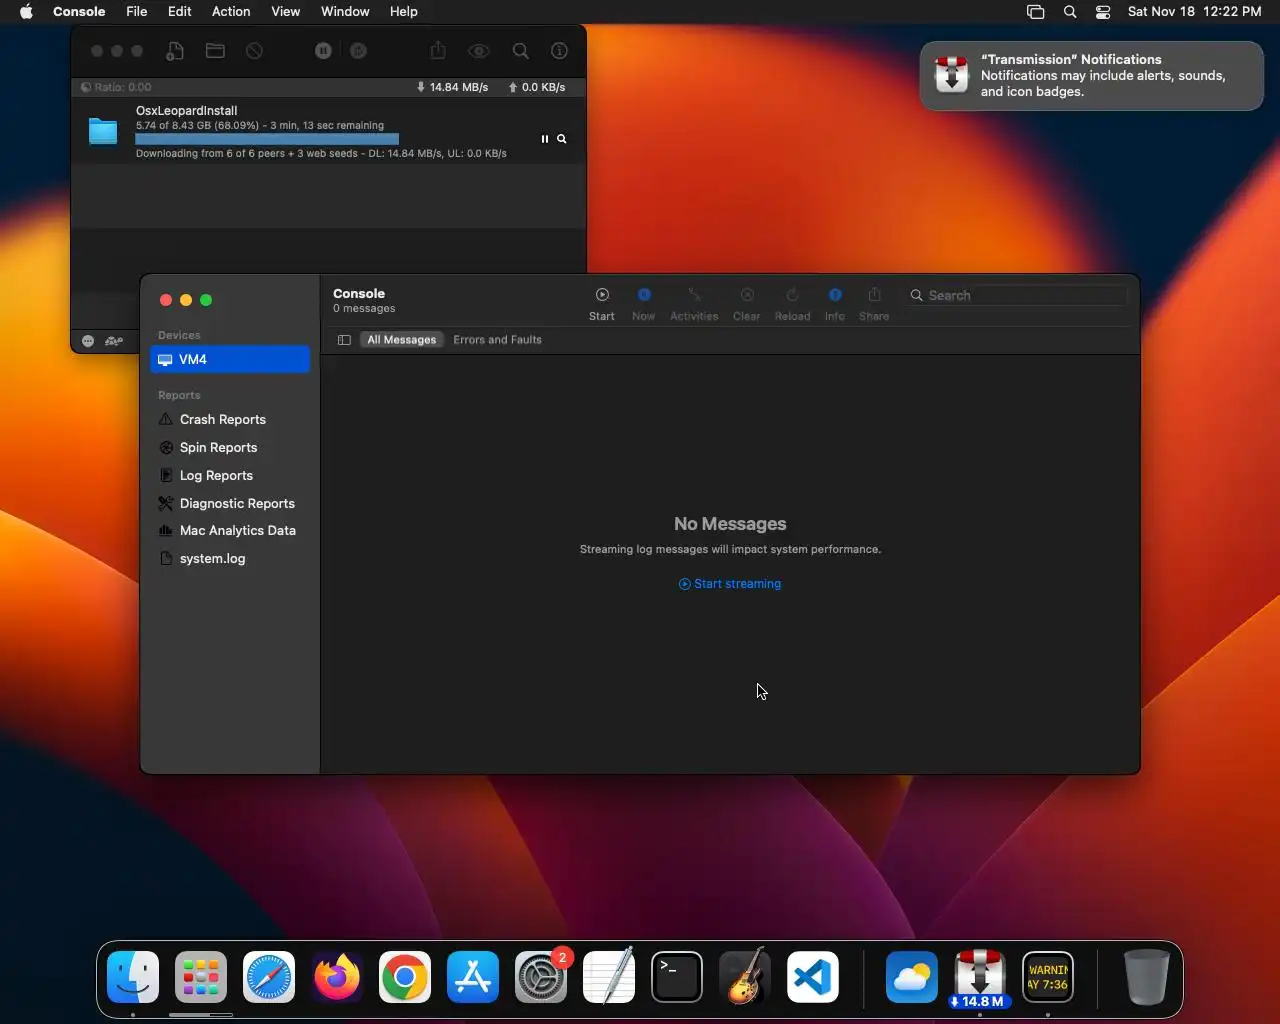Open Visual Studio Code from the Dock
This screenshot has height=1024, width=1280.
[x=813, y=977]
